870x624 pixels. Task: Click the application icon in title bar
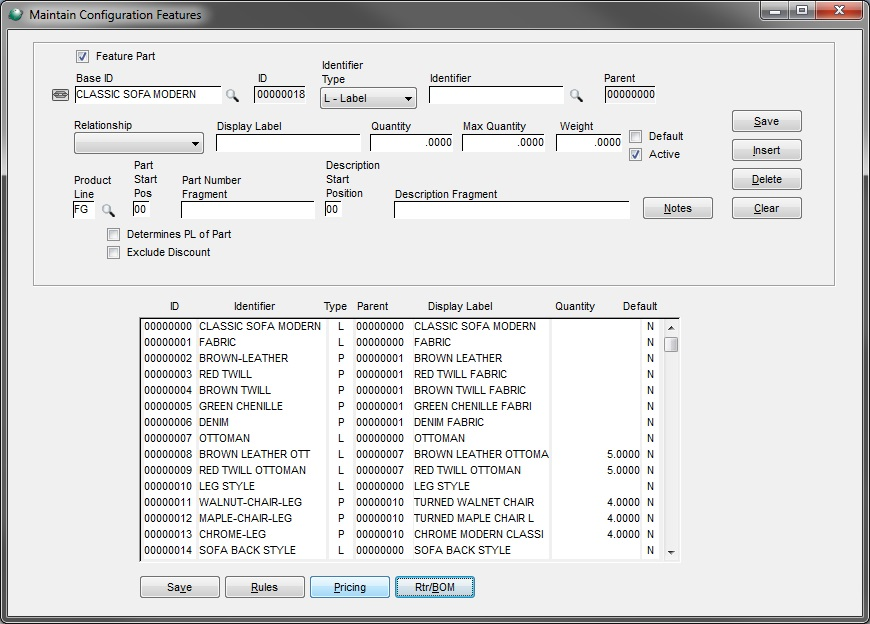pyautogui.click(x=16, y=14)
